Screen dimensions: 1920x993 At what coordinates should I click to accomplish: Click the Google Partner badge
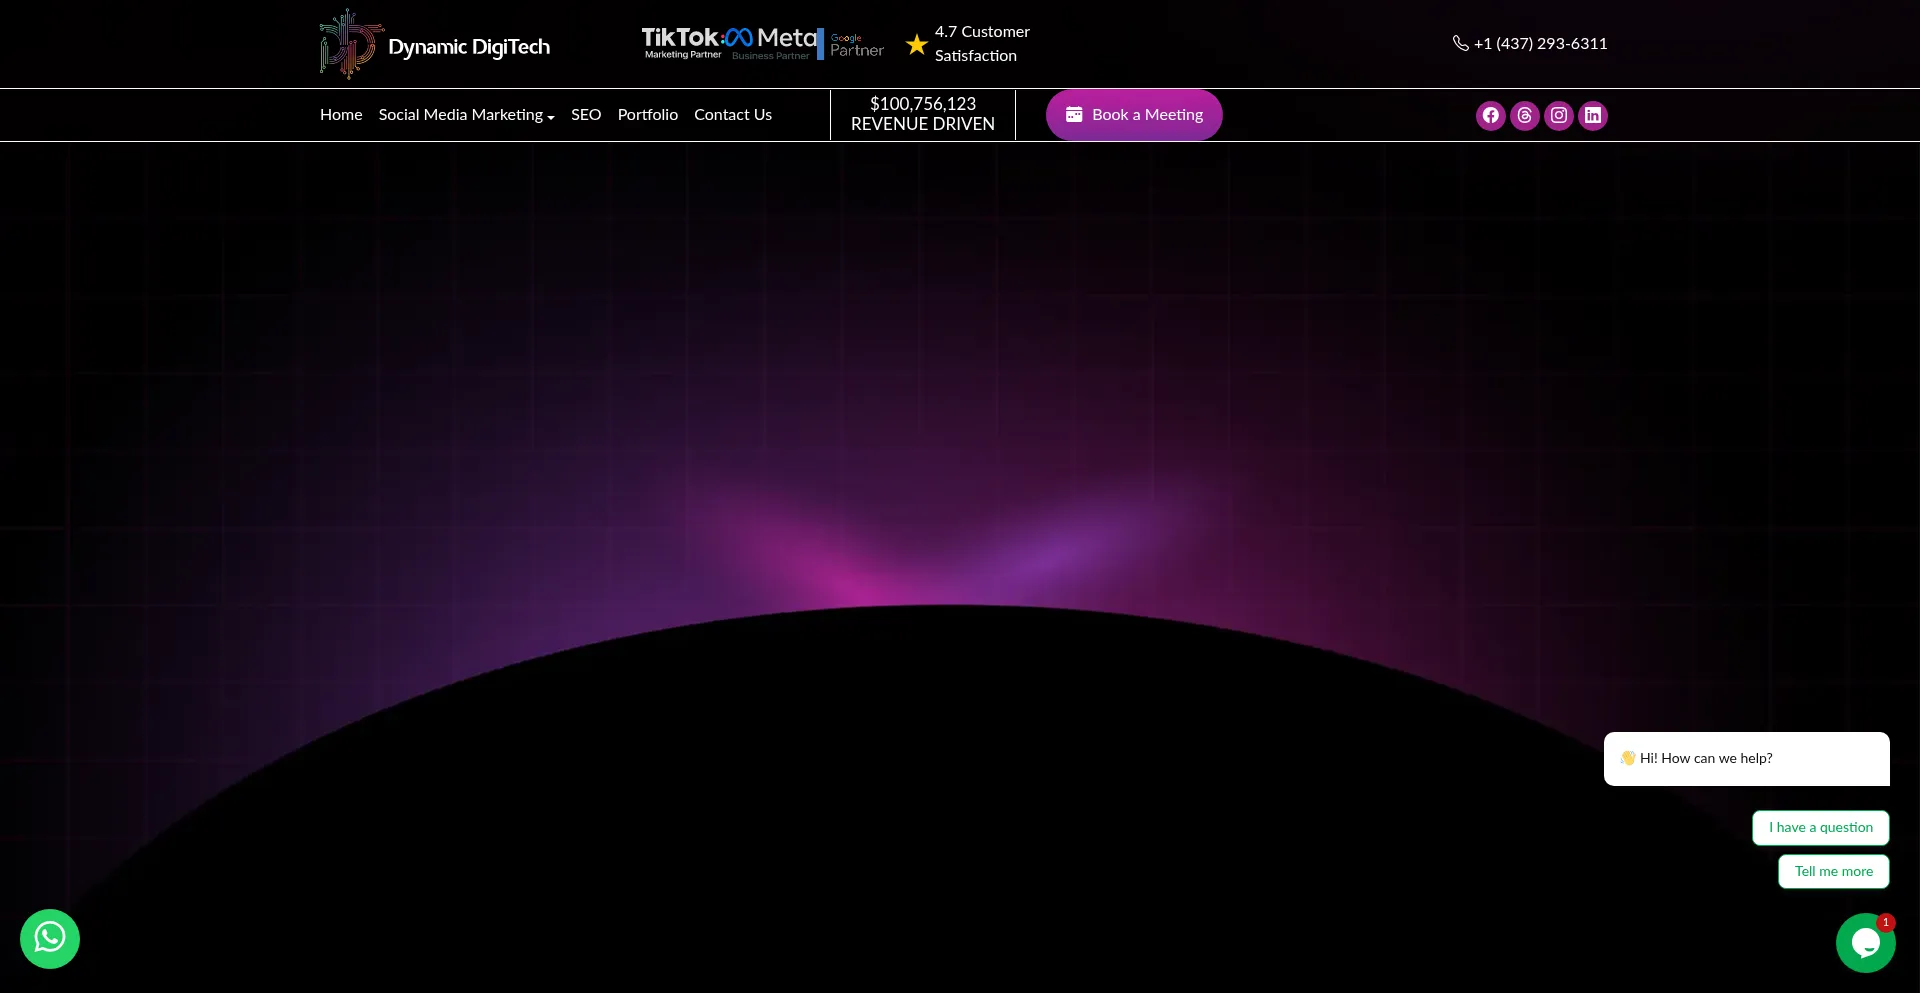[851, 44]
